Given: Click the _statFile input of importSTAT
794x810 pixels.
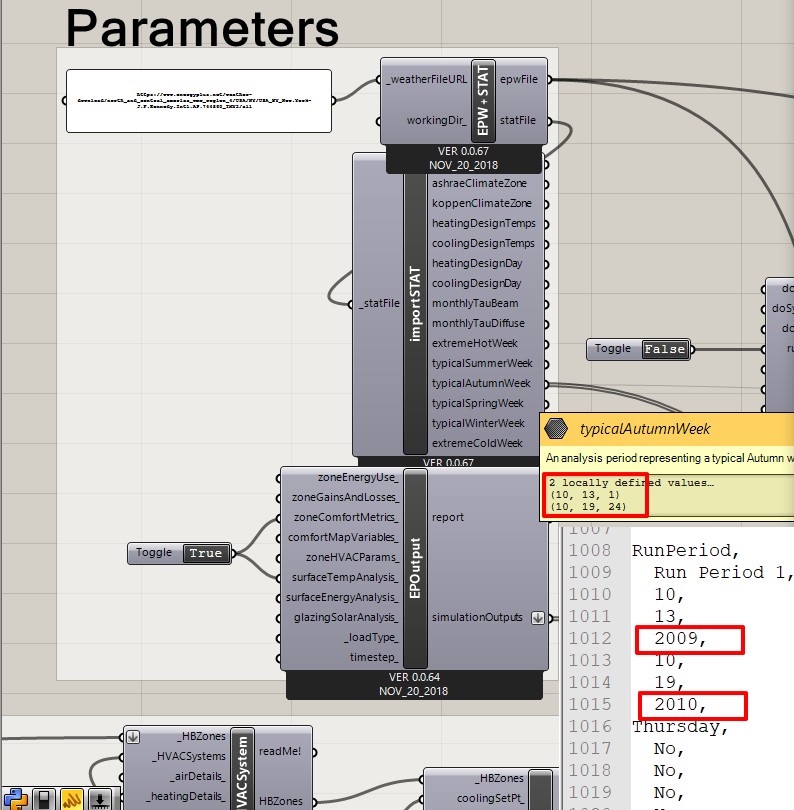Looking at the screenshot, I should pos(379,303).
